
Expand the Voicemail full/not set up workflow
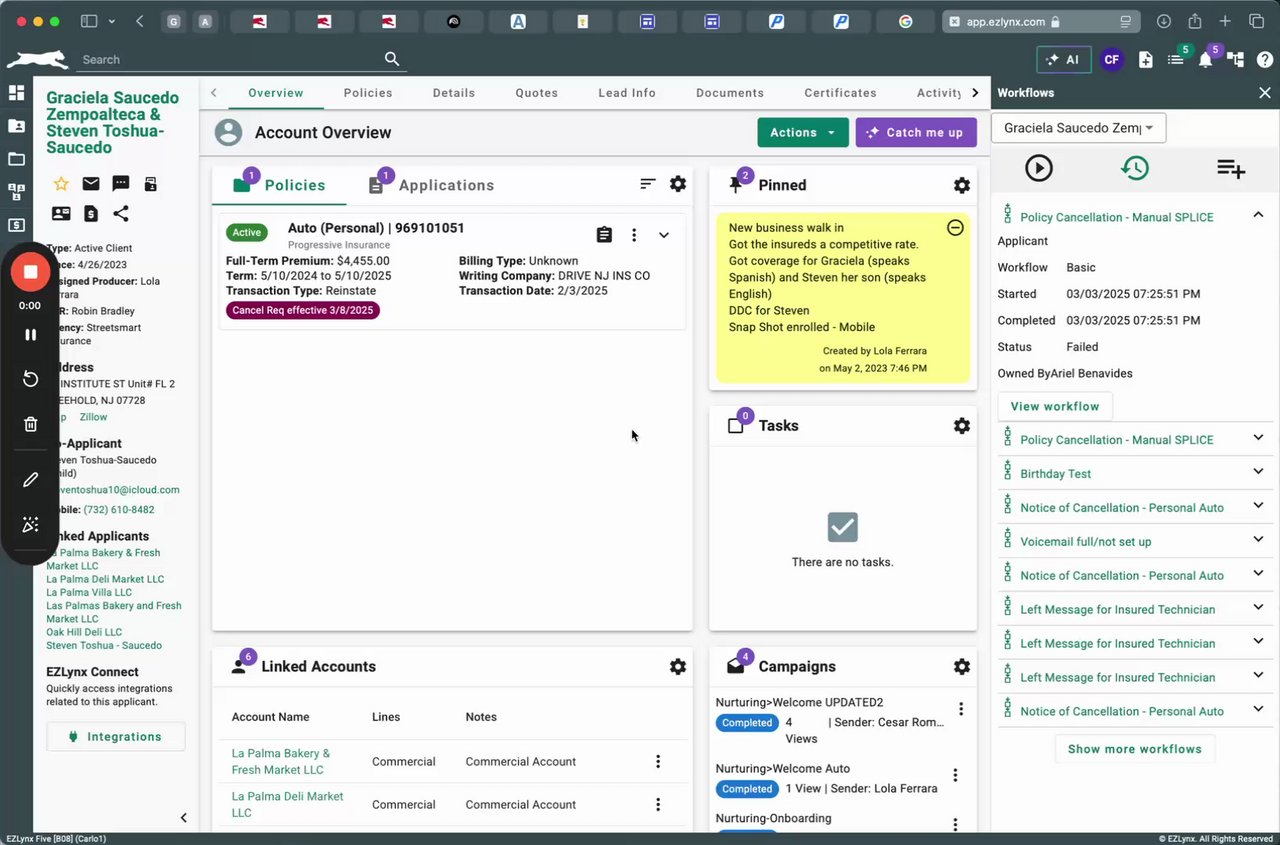point(1258,541)
